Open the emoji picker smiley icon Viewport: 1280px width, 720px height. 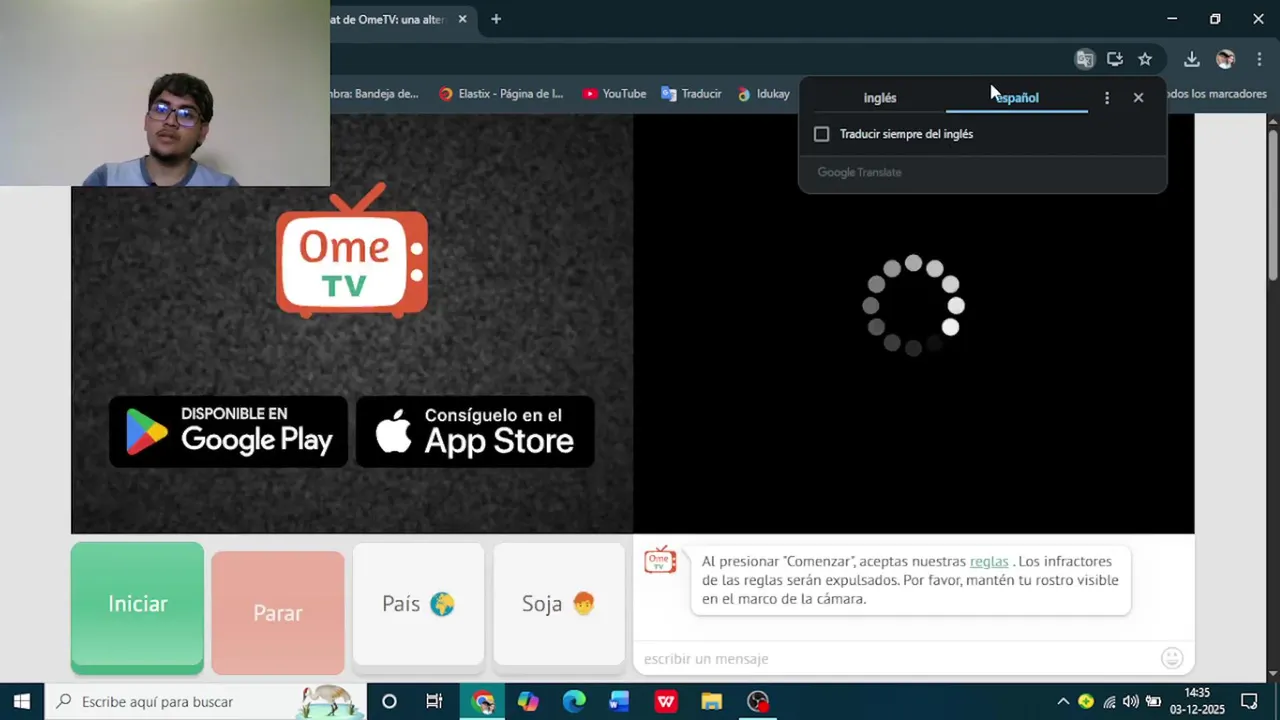point(1172,658)
